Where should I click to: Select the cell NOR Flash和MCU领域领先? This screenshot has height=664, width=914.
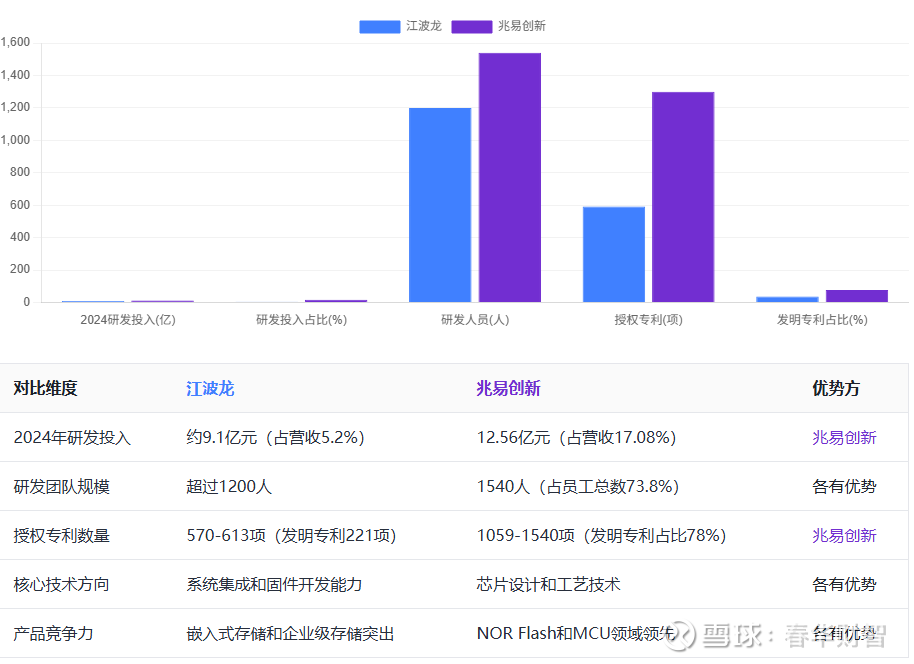tap(576, 633)
